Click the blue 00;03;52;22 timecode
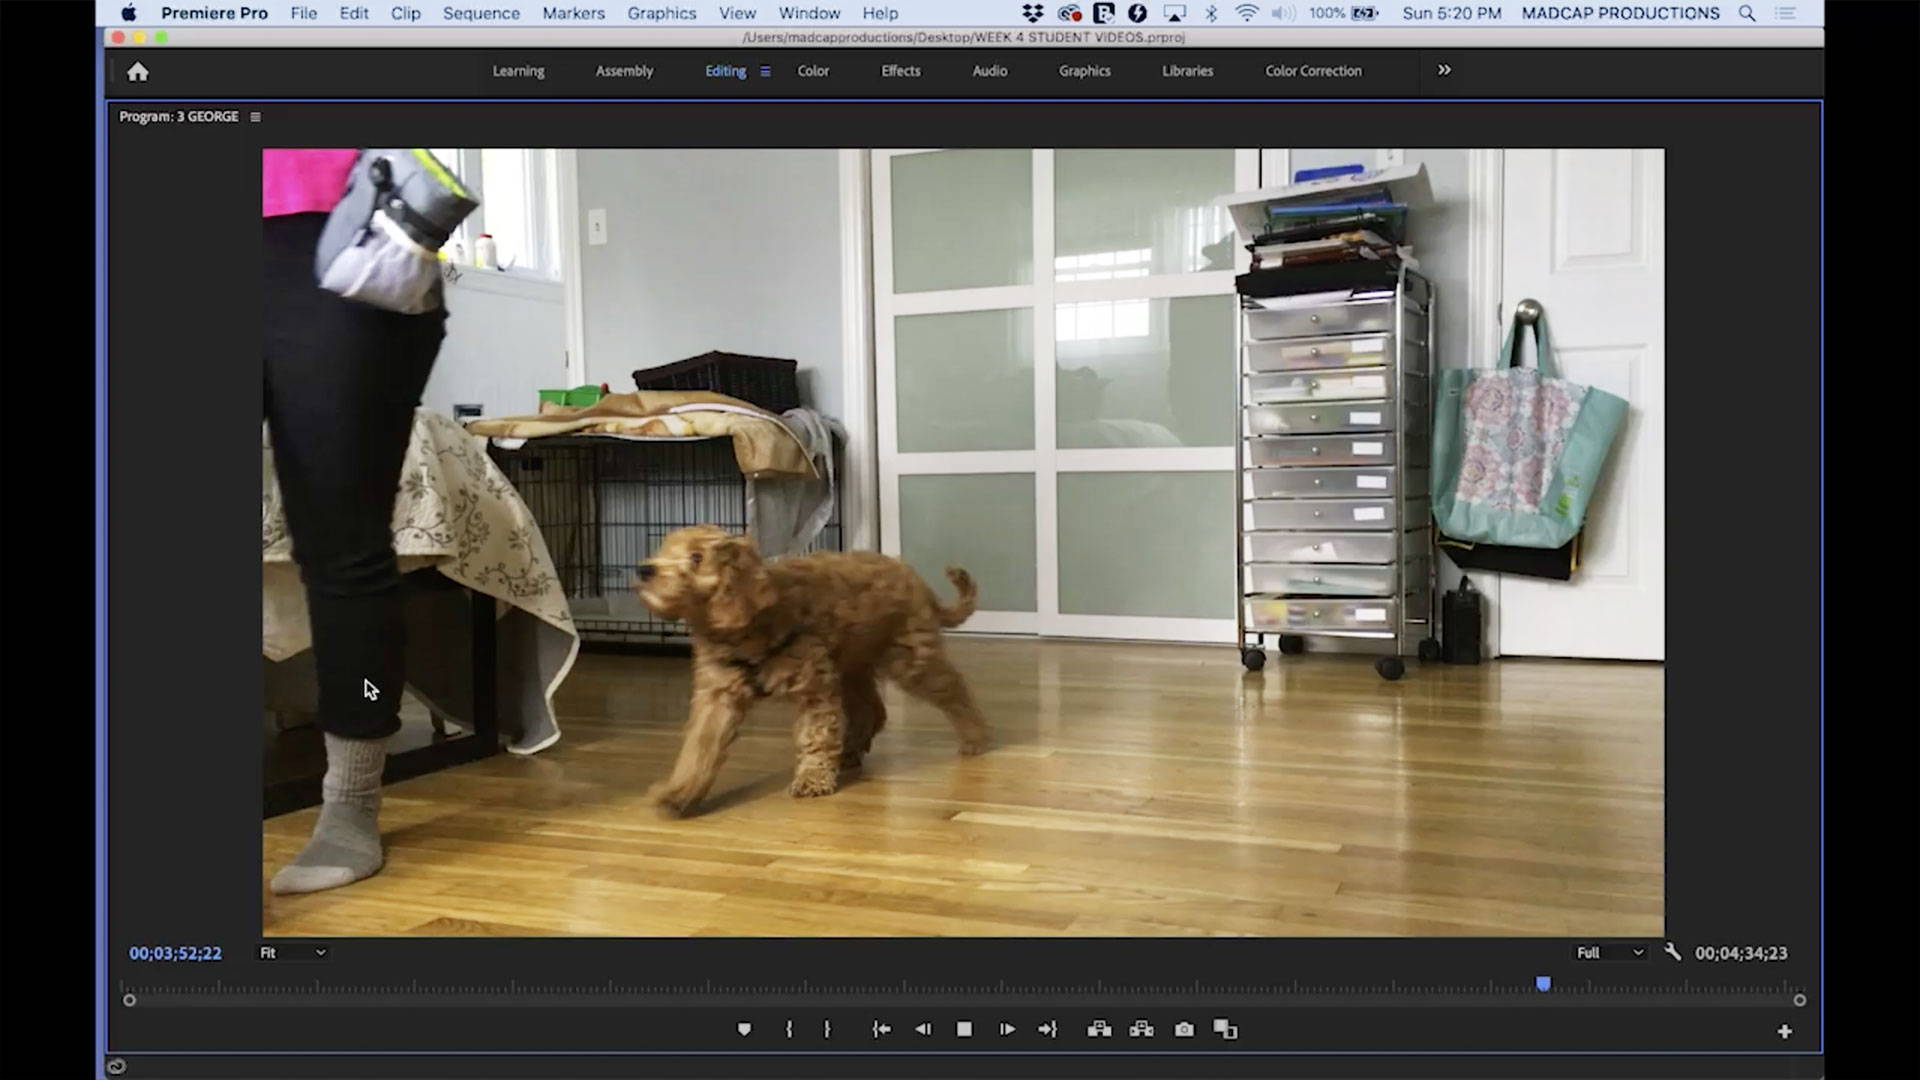The image size is (1920, 1080). point(174,953)
